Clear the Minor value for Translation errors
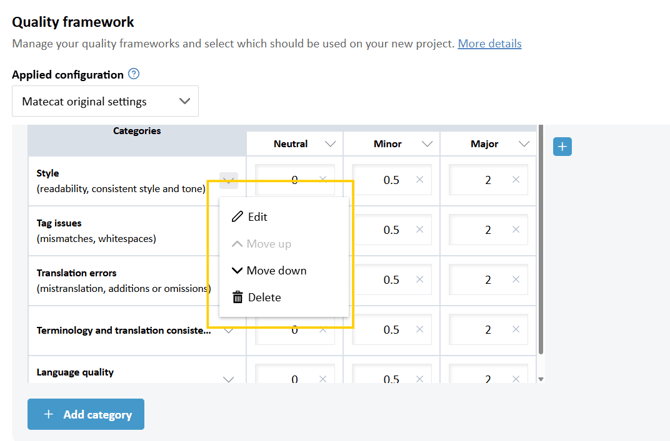 (419, 280)
